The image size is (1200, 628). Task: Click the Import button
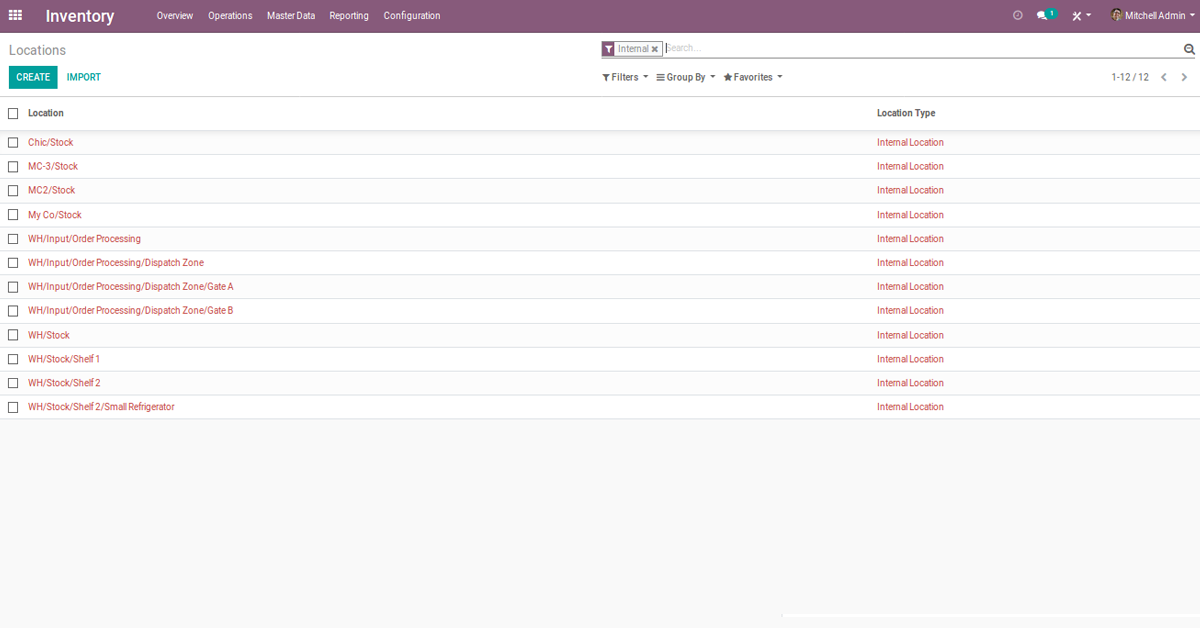[84, 77]
